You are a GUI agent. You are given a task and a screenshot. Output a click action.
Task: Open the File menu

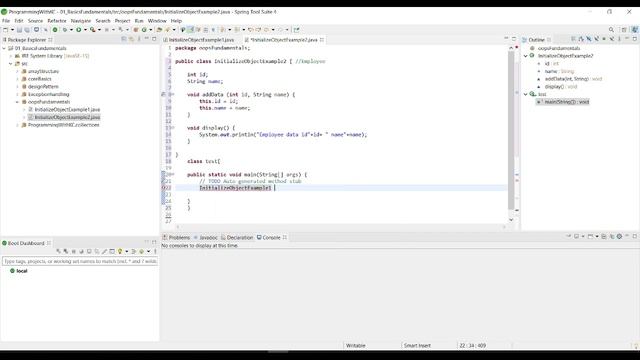pyautogui.click(x=6, y=21)
